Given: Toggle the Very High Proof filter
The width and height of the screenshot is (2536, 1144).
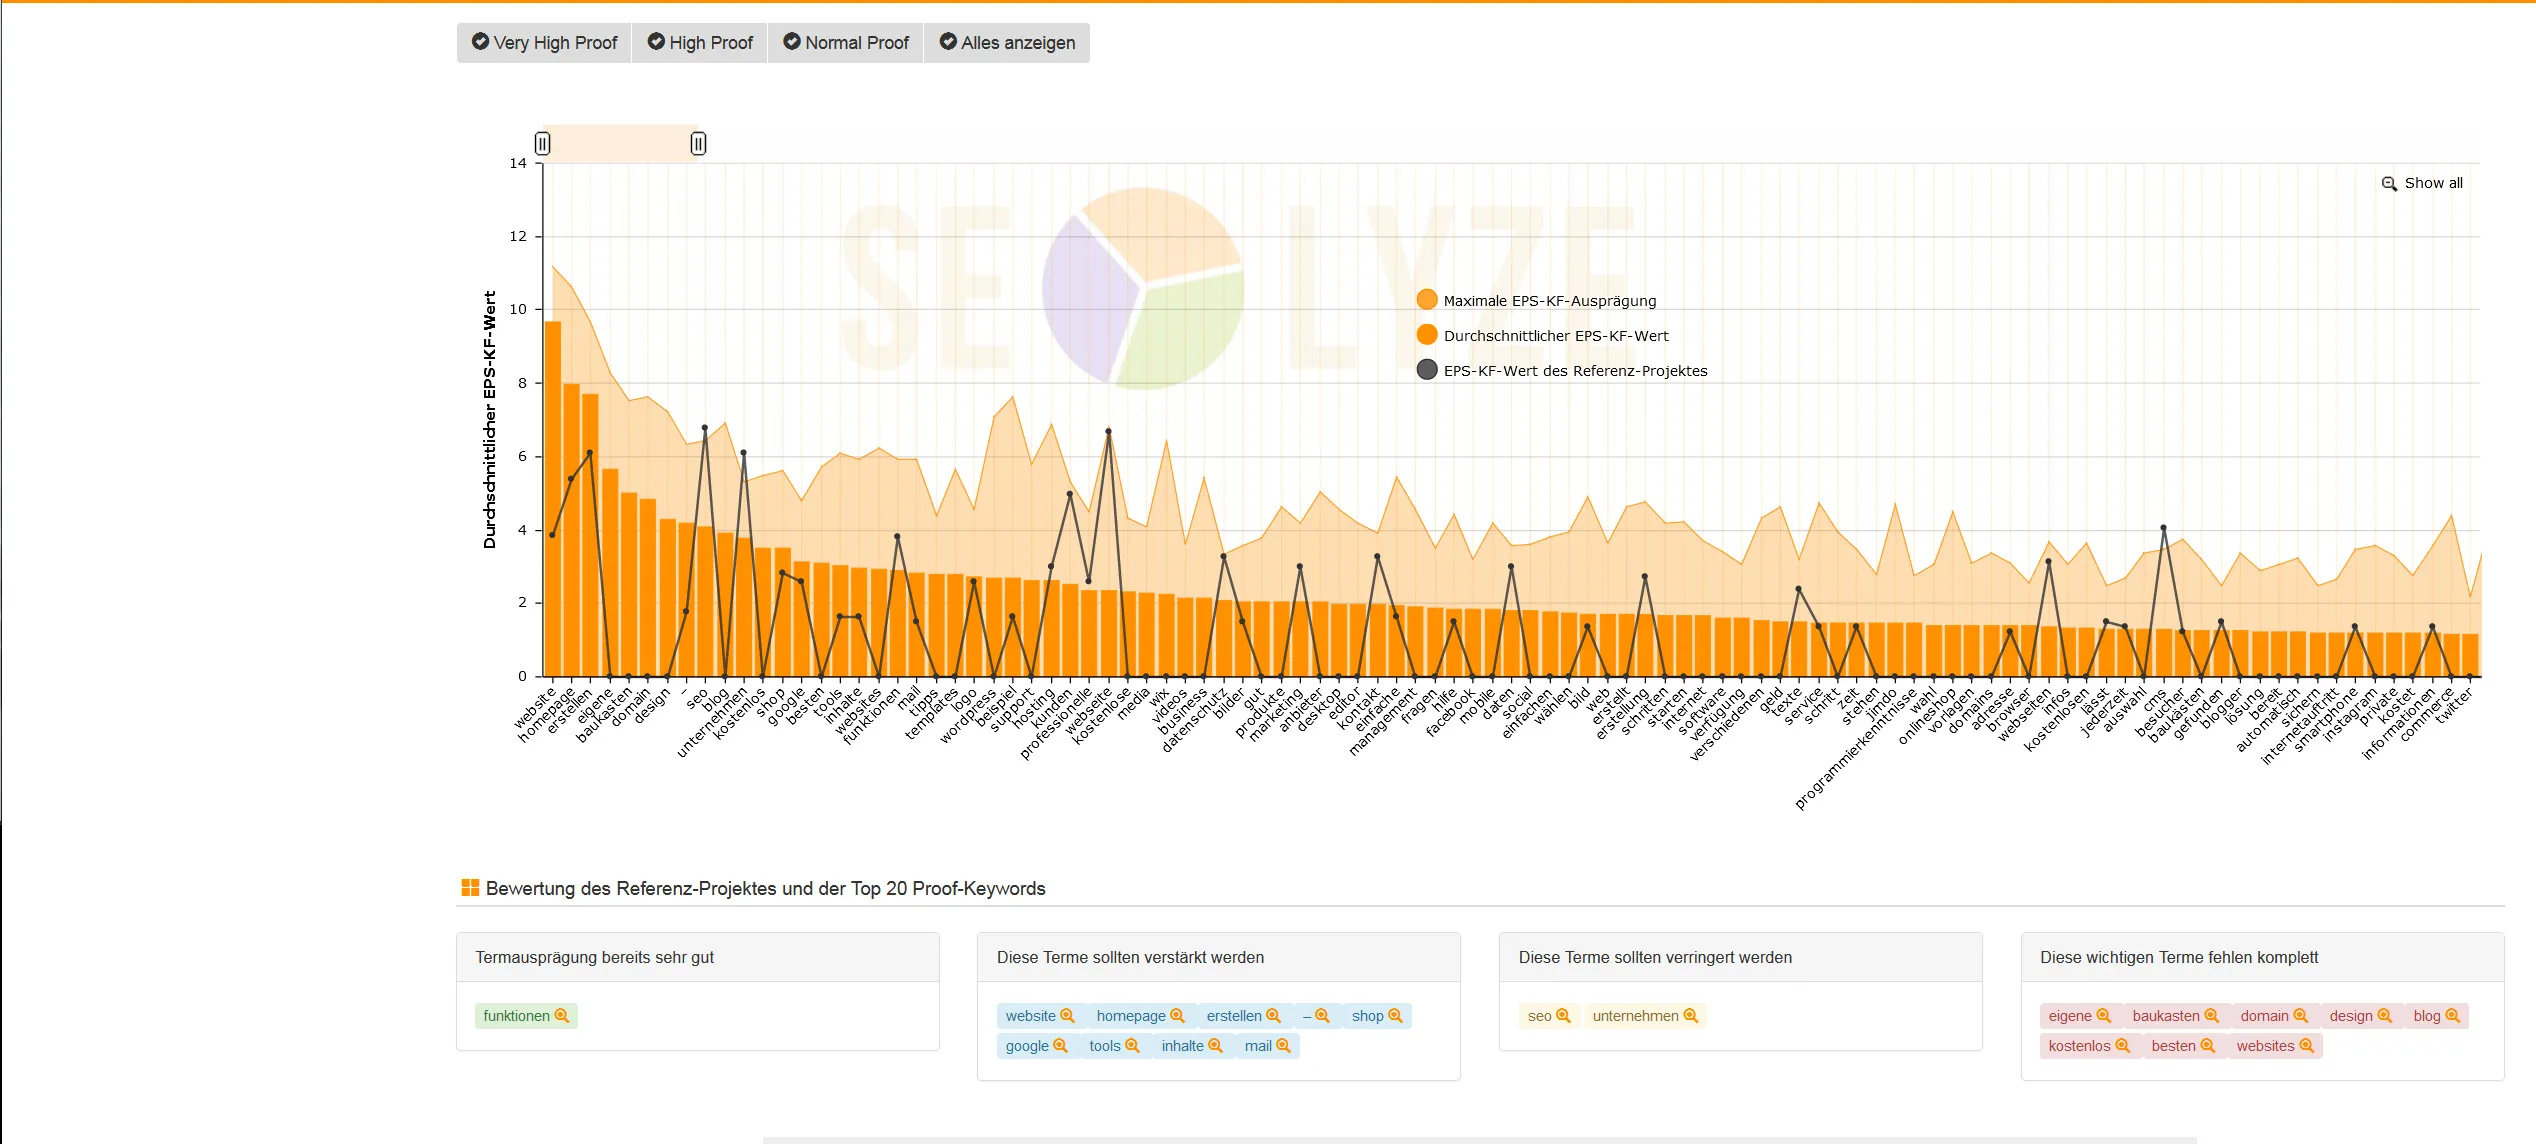Looking at the screenshot, I should click(x=544, y=43).
